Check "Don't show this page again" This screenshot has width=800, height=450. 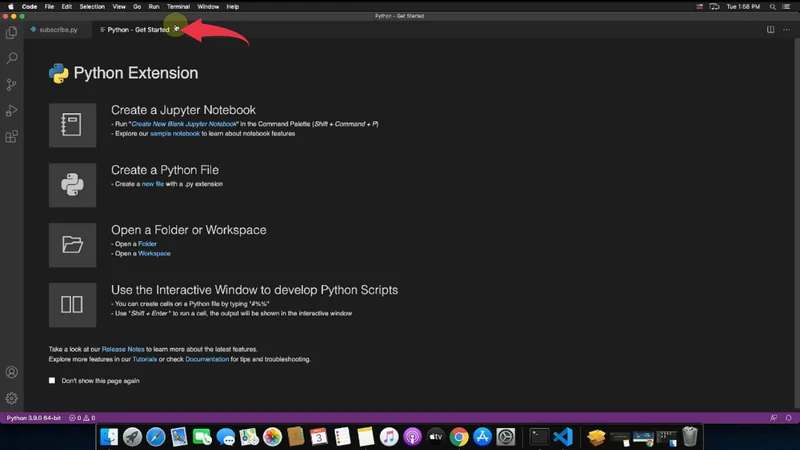click(53, 380)
